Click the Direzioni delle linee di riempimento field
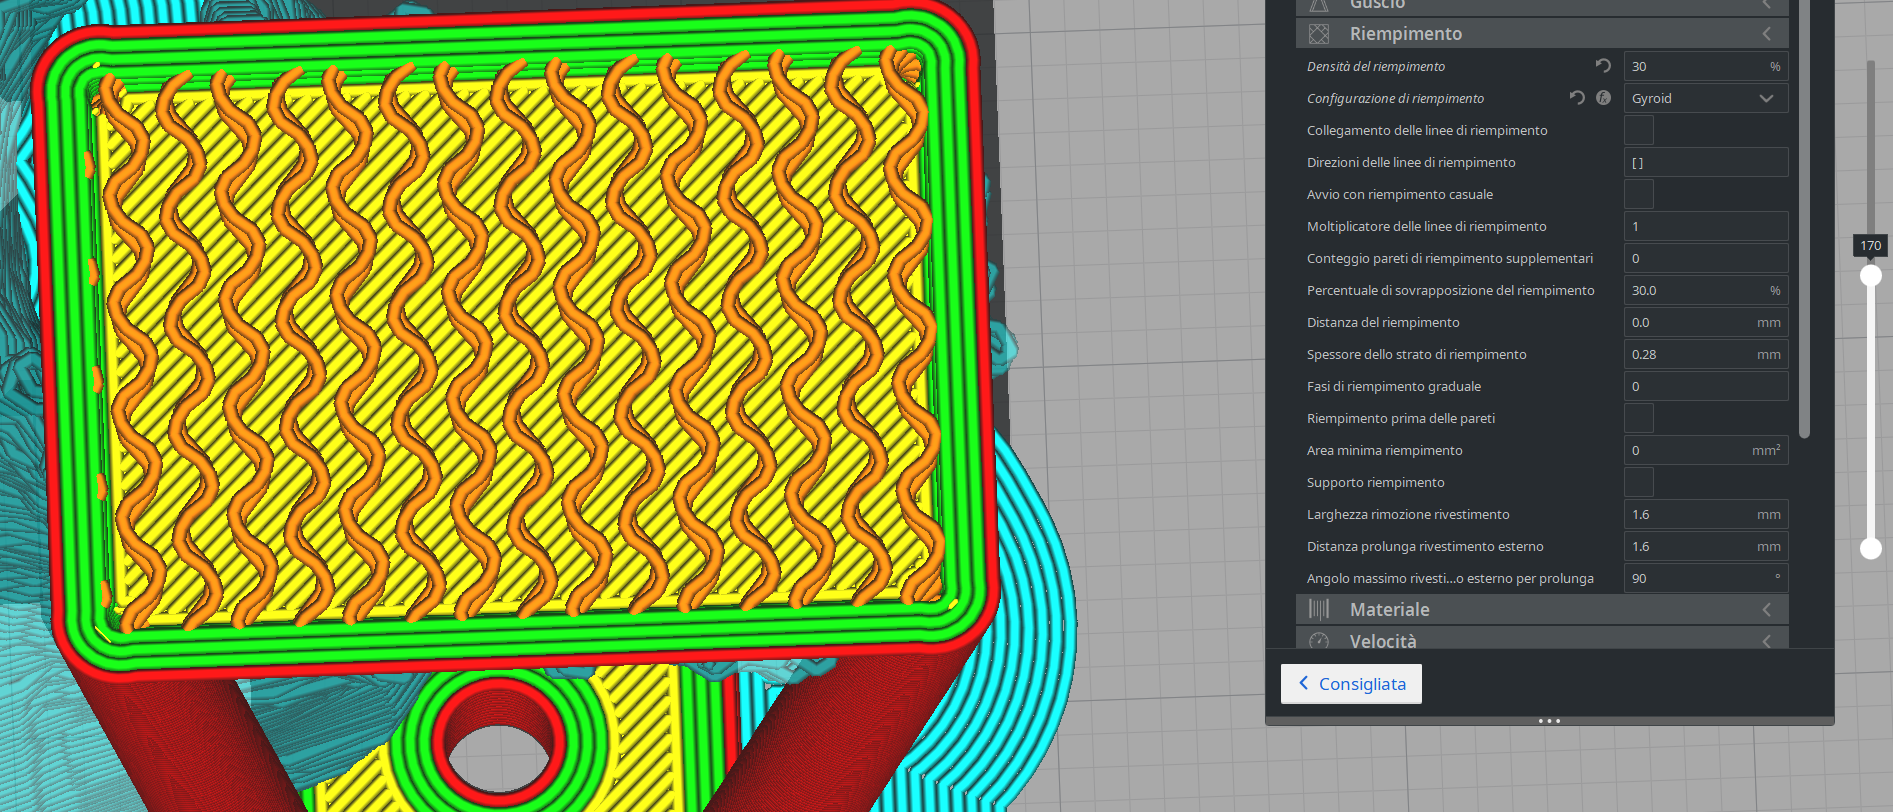Screen dimensions: 1893x812 click(1706, 162)
